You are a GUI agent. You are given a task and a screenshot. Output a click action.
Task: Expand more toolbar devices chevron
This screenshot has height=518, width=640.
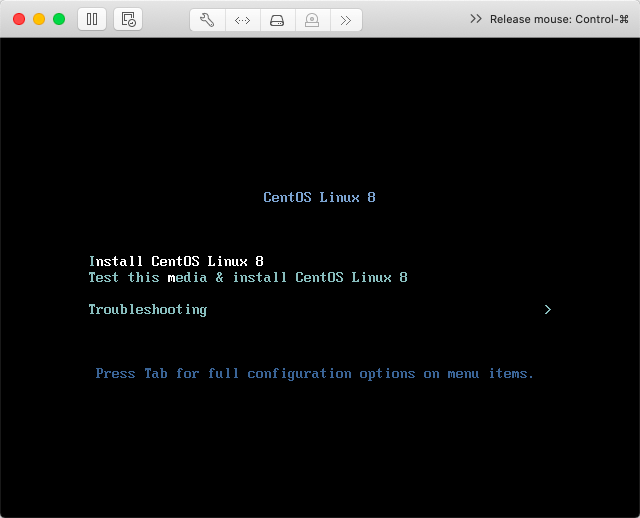(x=346, y=20)
